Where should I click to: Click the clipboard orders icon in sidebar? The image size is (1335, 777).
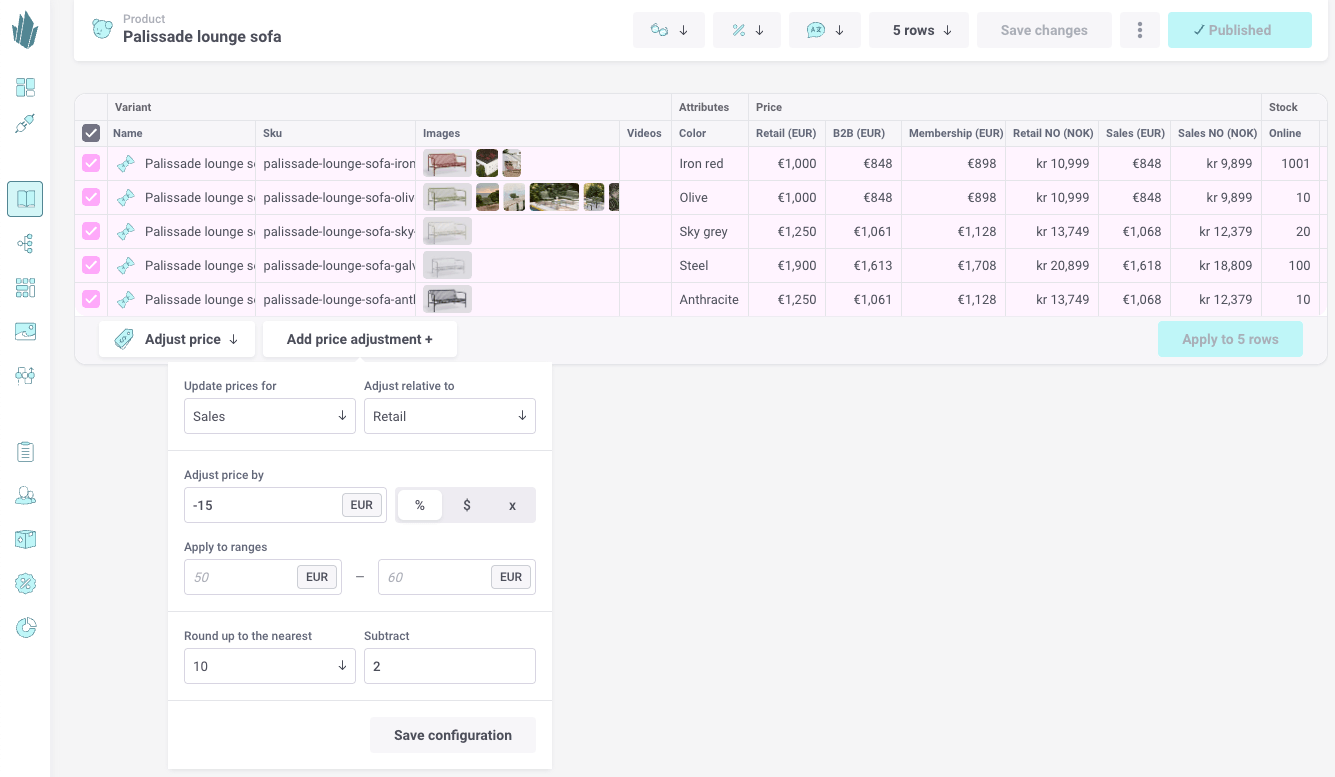click(x=25, y=452)
